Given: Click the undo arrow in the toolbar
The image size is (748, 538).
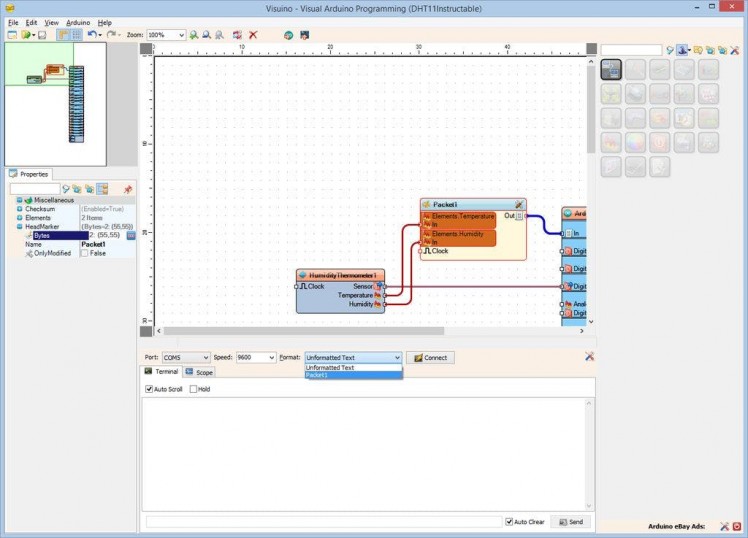Looking at the screenshot, I should [x=91, y=35].
